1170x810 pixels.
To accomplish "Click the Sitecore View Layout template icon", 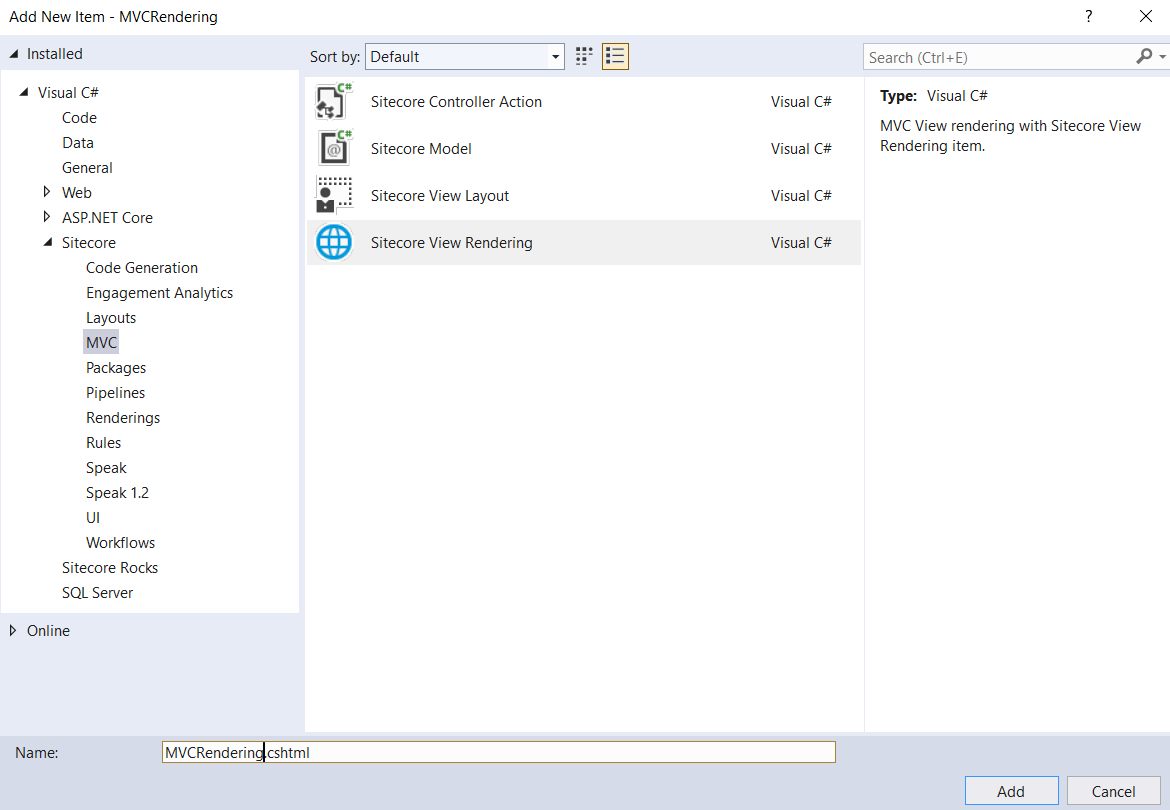I will click(334, 195).
